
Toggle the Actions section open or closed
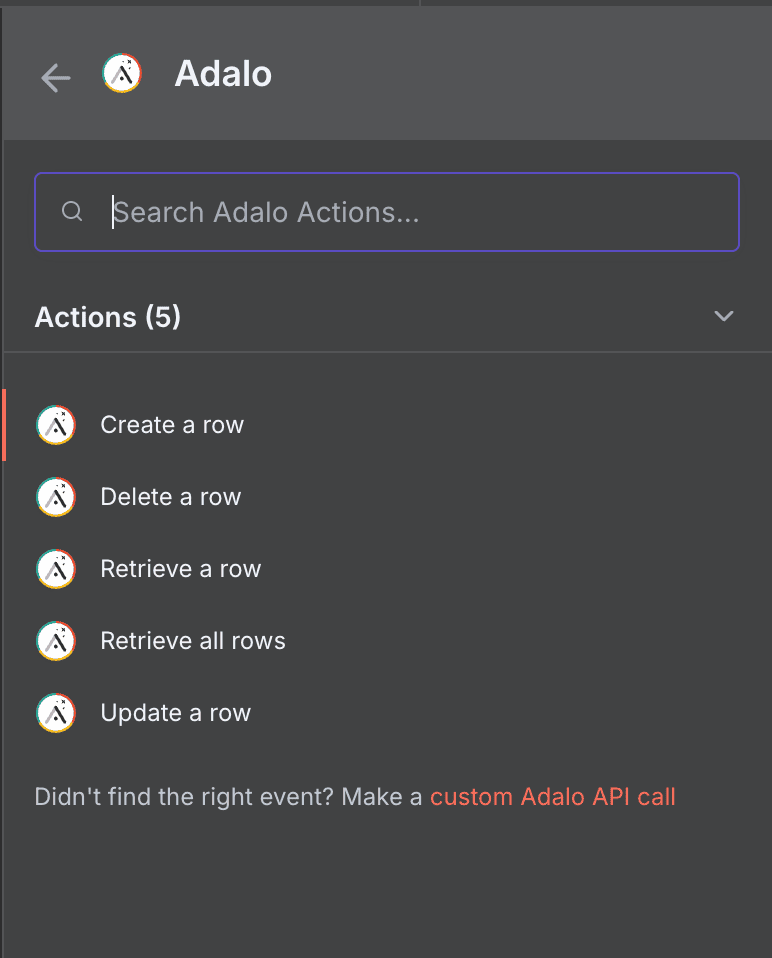coord(723,316)
